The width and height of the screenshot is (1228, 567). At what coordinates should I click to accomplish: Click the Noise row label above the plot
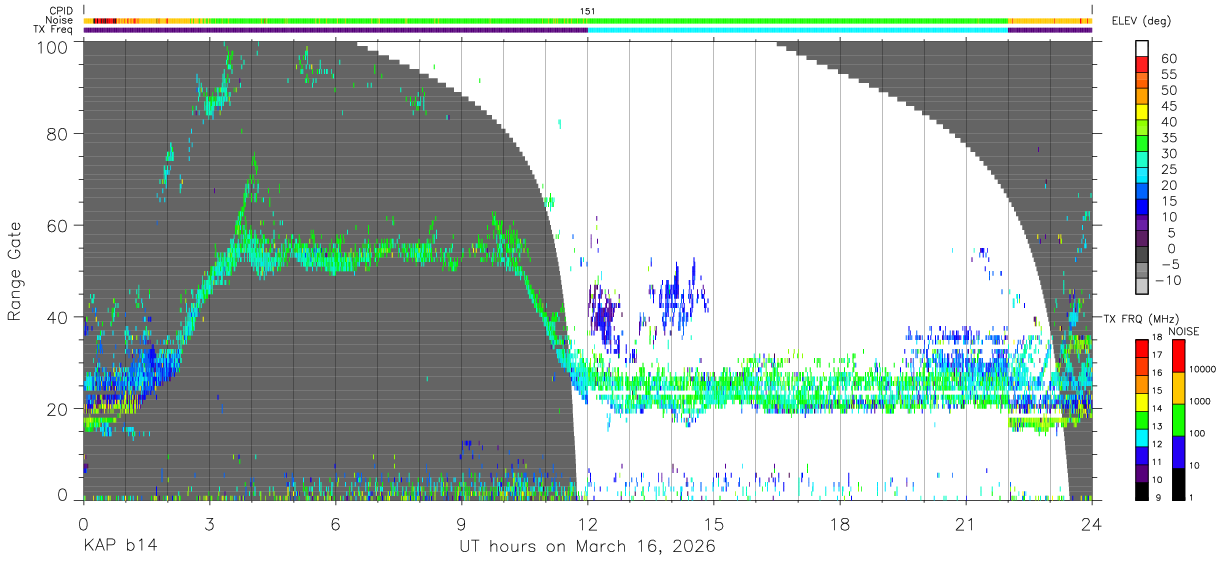pyautogui.click(x=60, y=20)
